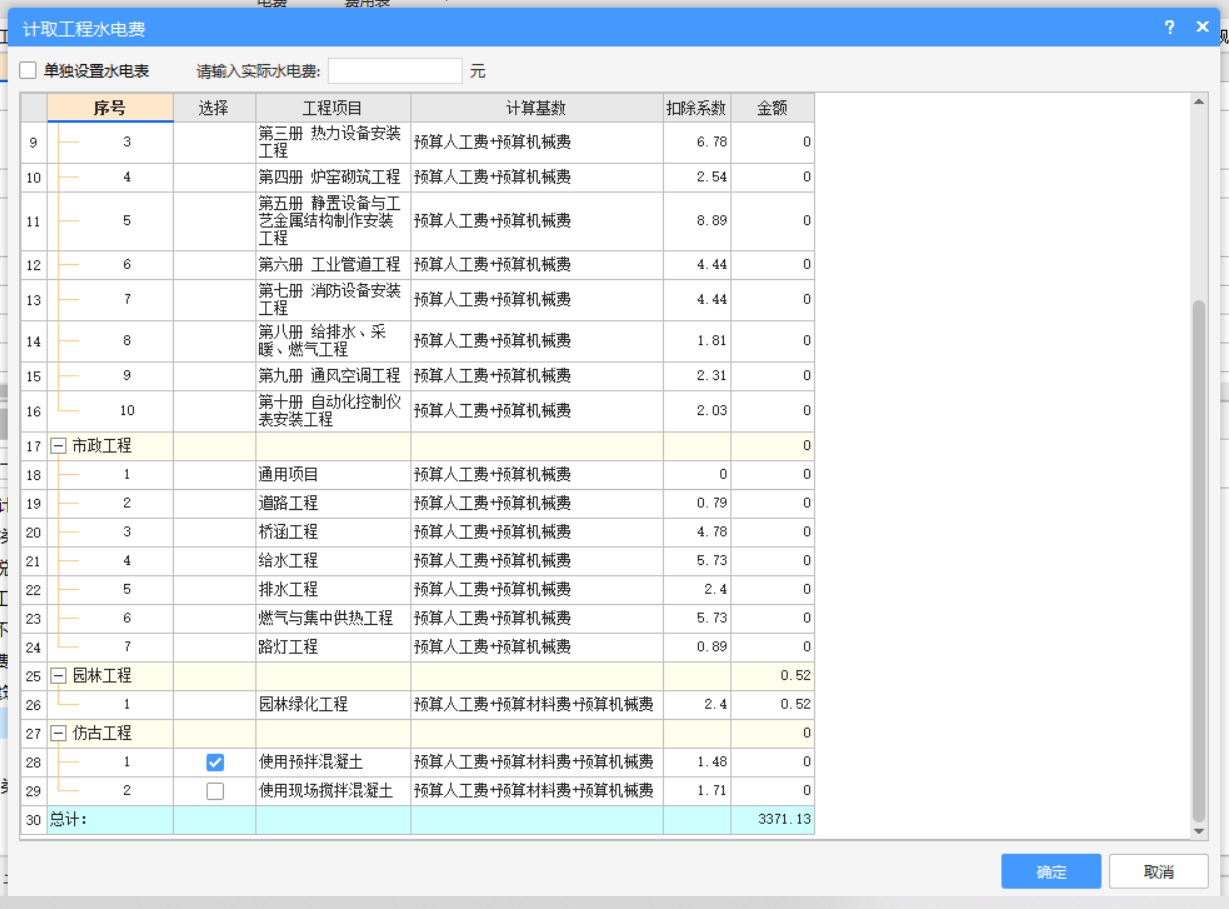Select 排水工程 cell
Image resolution: width=1229 pixels, height=909 pixels.
coord(333,590)
